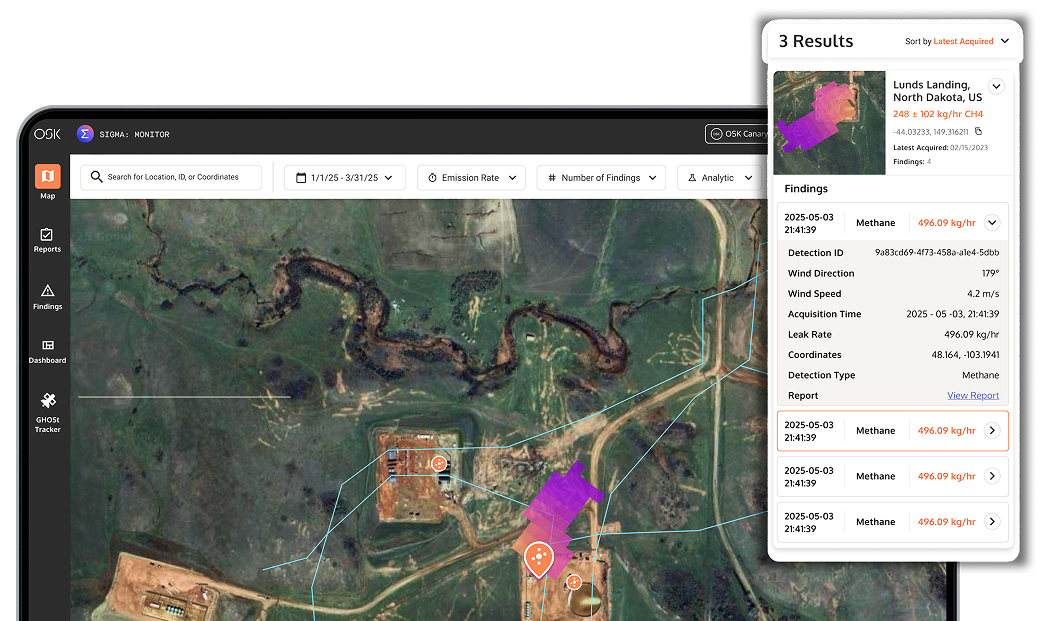Viewport: 1042px width, 621px height.
Task: Click the OSK Canary button in header
Action: (x=737, y=134)
